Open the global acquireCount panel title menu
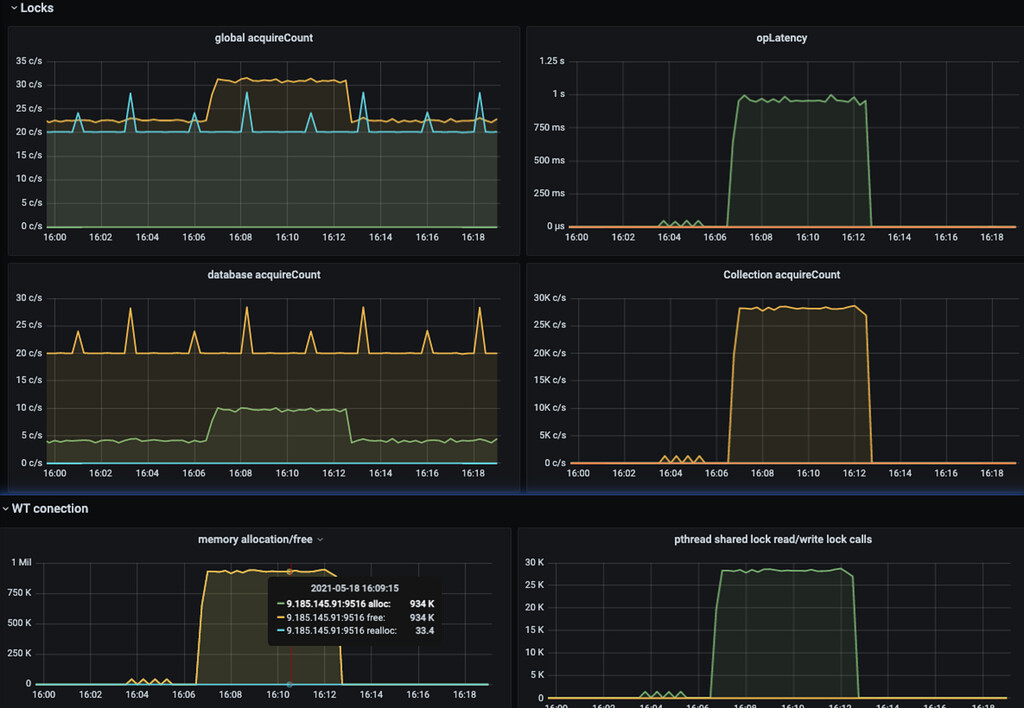Viewport: 1024px width, 708px height. [x=263, y=39]
